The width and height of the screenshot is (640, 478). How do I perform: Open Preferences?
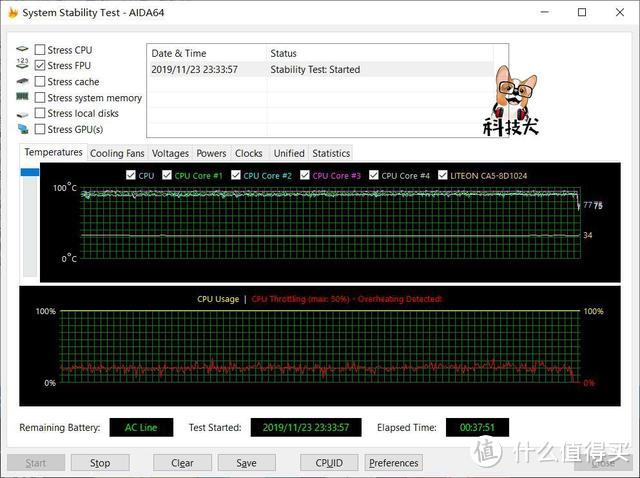pyautogui.click(x=393, y=463)
